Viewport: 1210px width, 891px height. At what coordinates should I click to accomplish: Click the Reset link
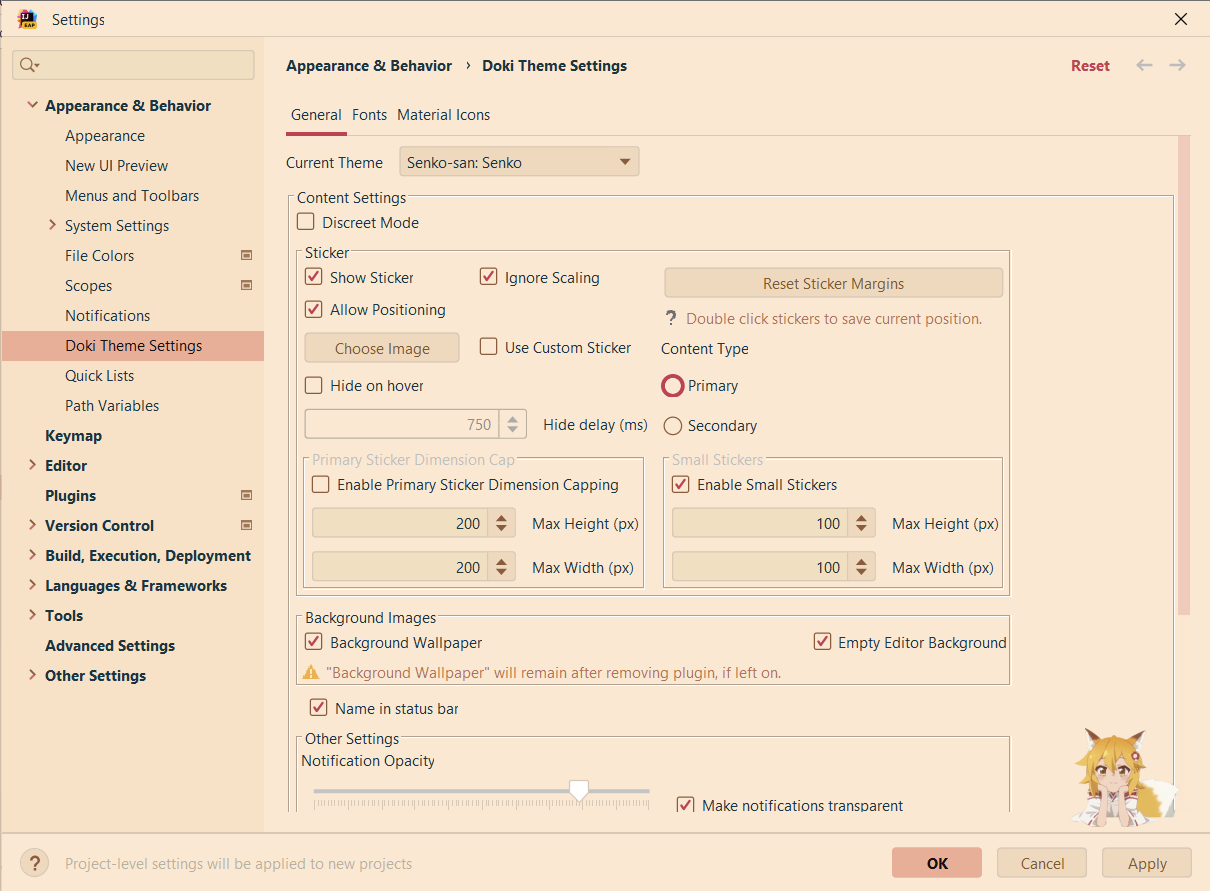pyautogui.click(x=1090, y=64)
